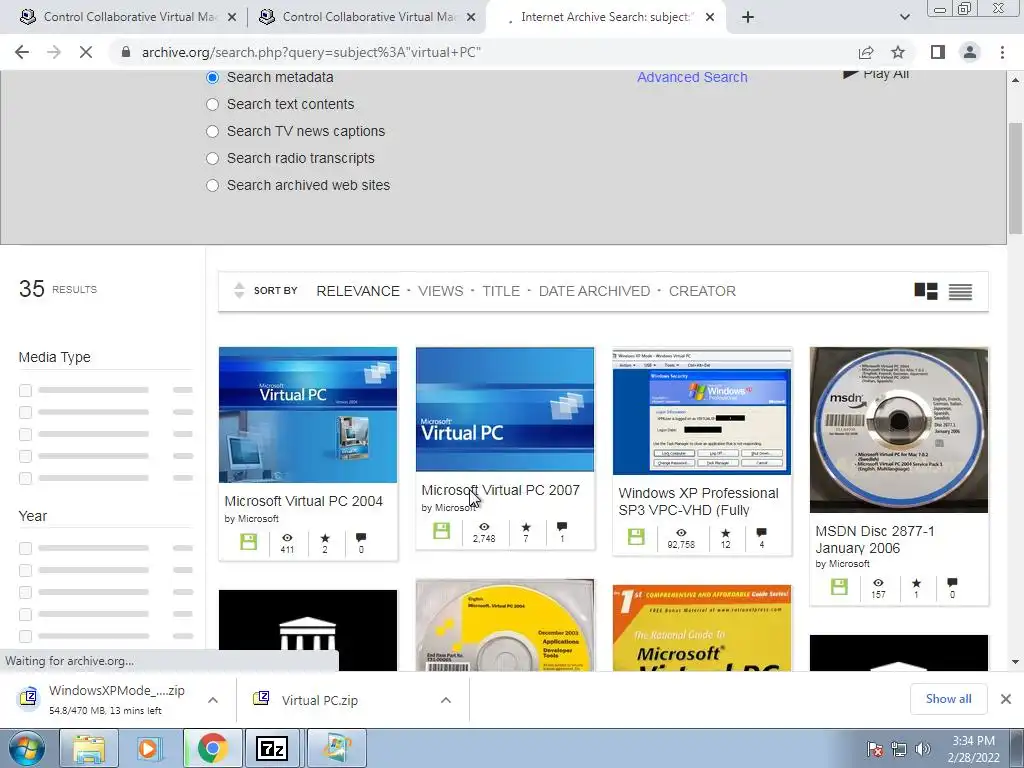
Task: Select Search text contents option
Action: pos(212,104)
